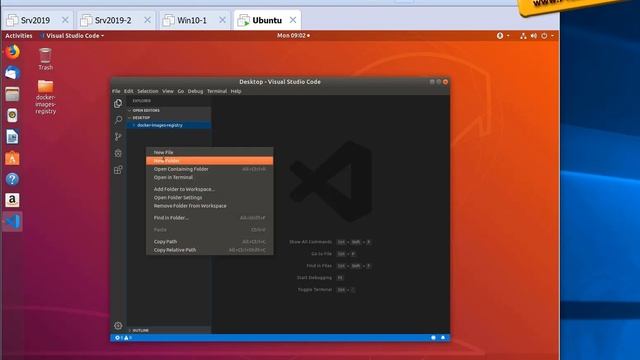Expand the docker-images-registry folder
Viewport: 640px width, 360px height.
click(169, 125)
